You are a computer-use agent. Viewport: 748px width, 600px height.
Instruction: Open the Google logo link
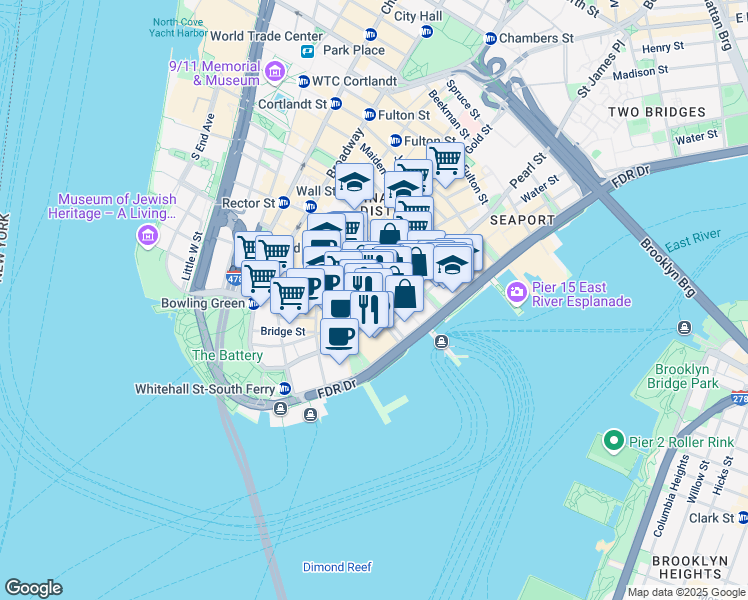tap(33, 588)
